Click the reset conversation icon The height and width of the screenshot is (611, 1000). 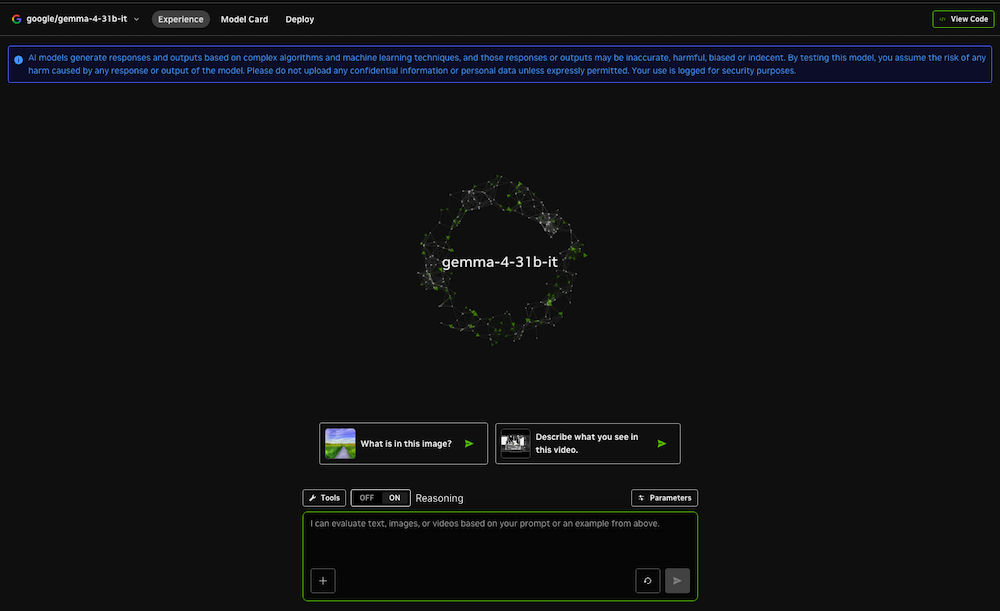coord(647,581)
